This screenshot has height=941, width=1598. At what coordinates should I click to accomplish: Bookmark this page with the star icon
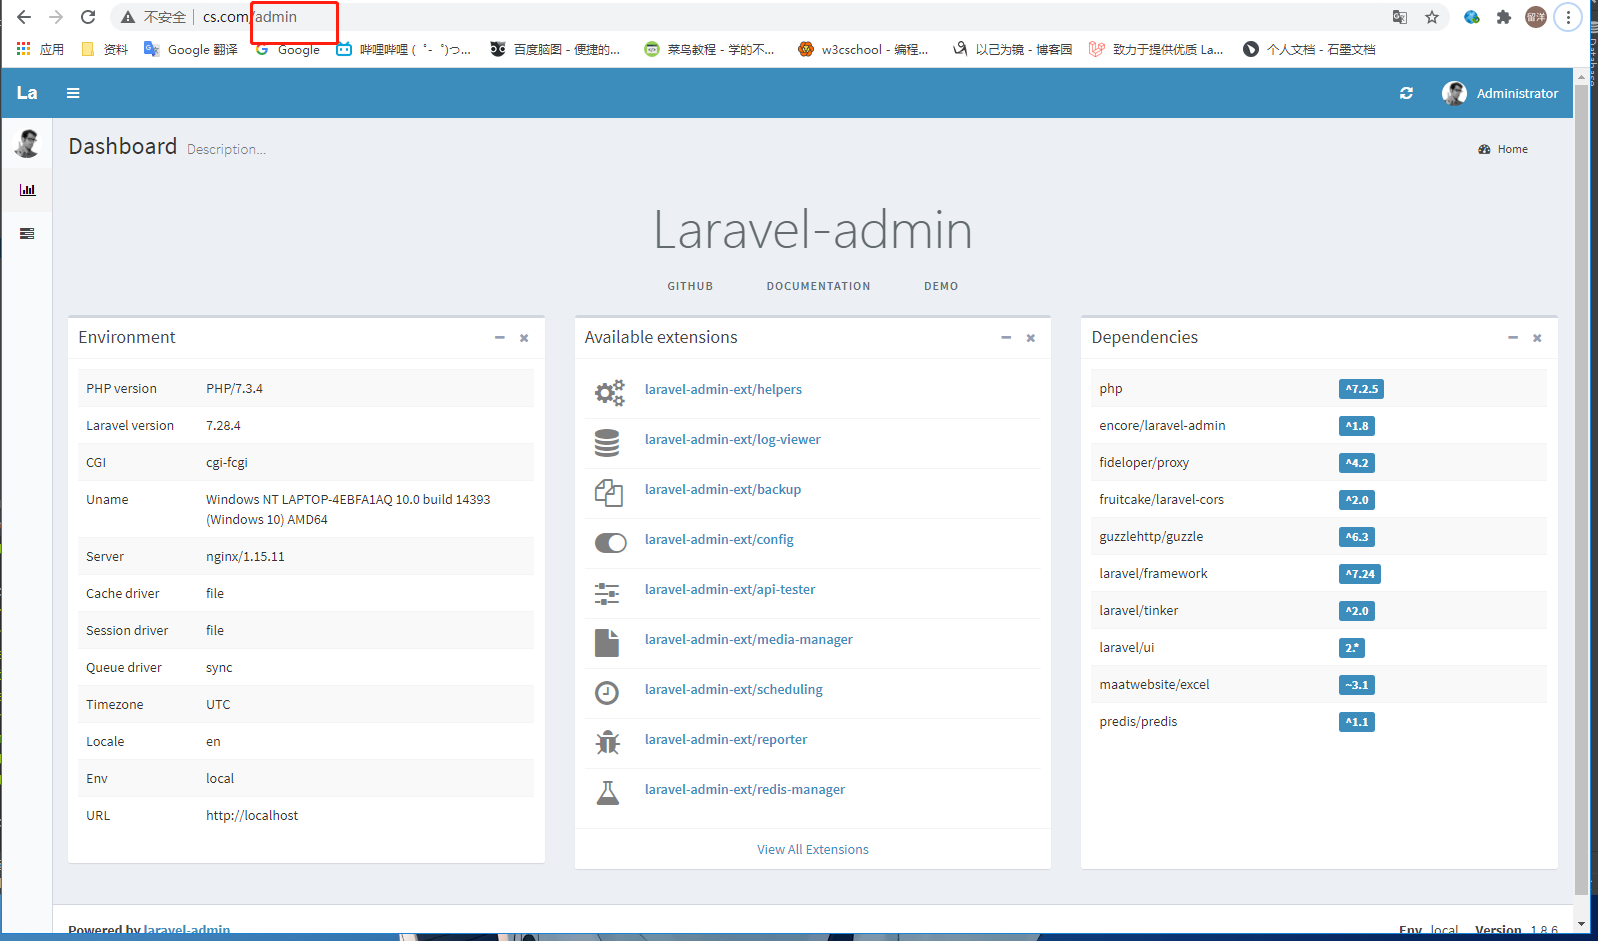point(1432,17)
